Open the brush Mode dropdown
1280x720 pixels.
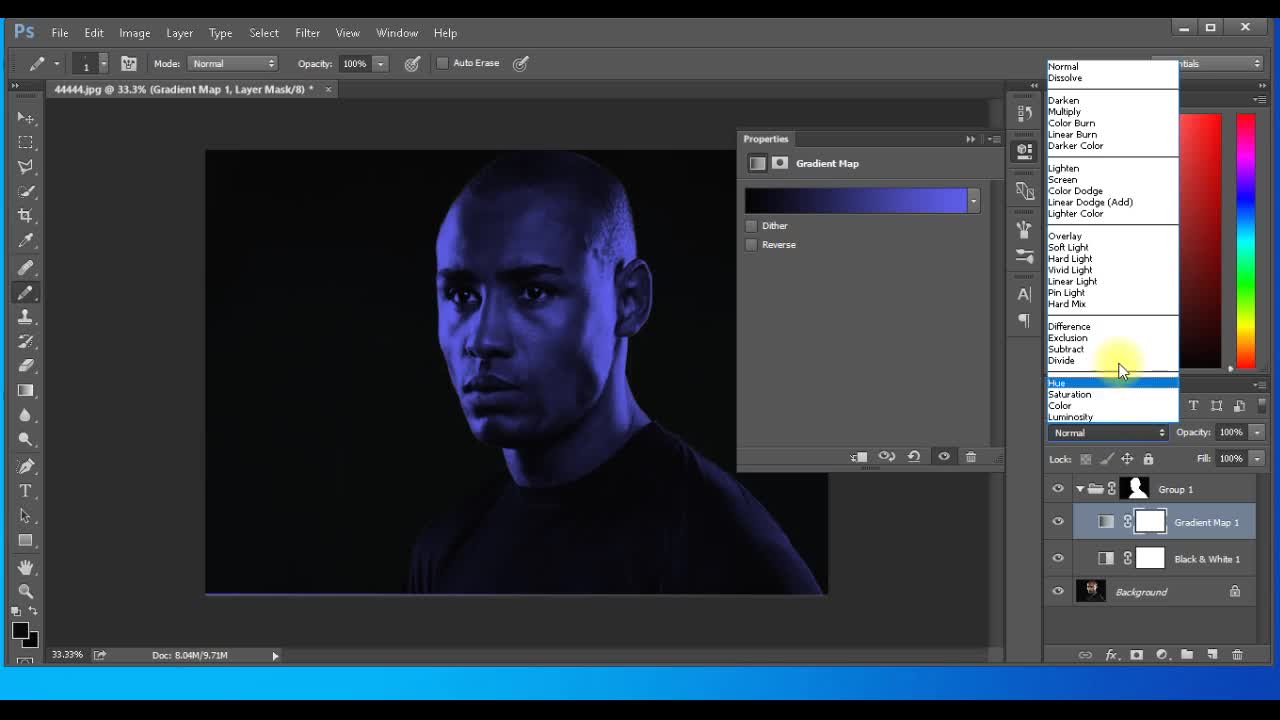[x=233, y=63]
